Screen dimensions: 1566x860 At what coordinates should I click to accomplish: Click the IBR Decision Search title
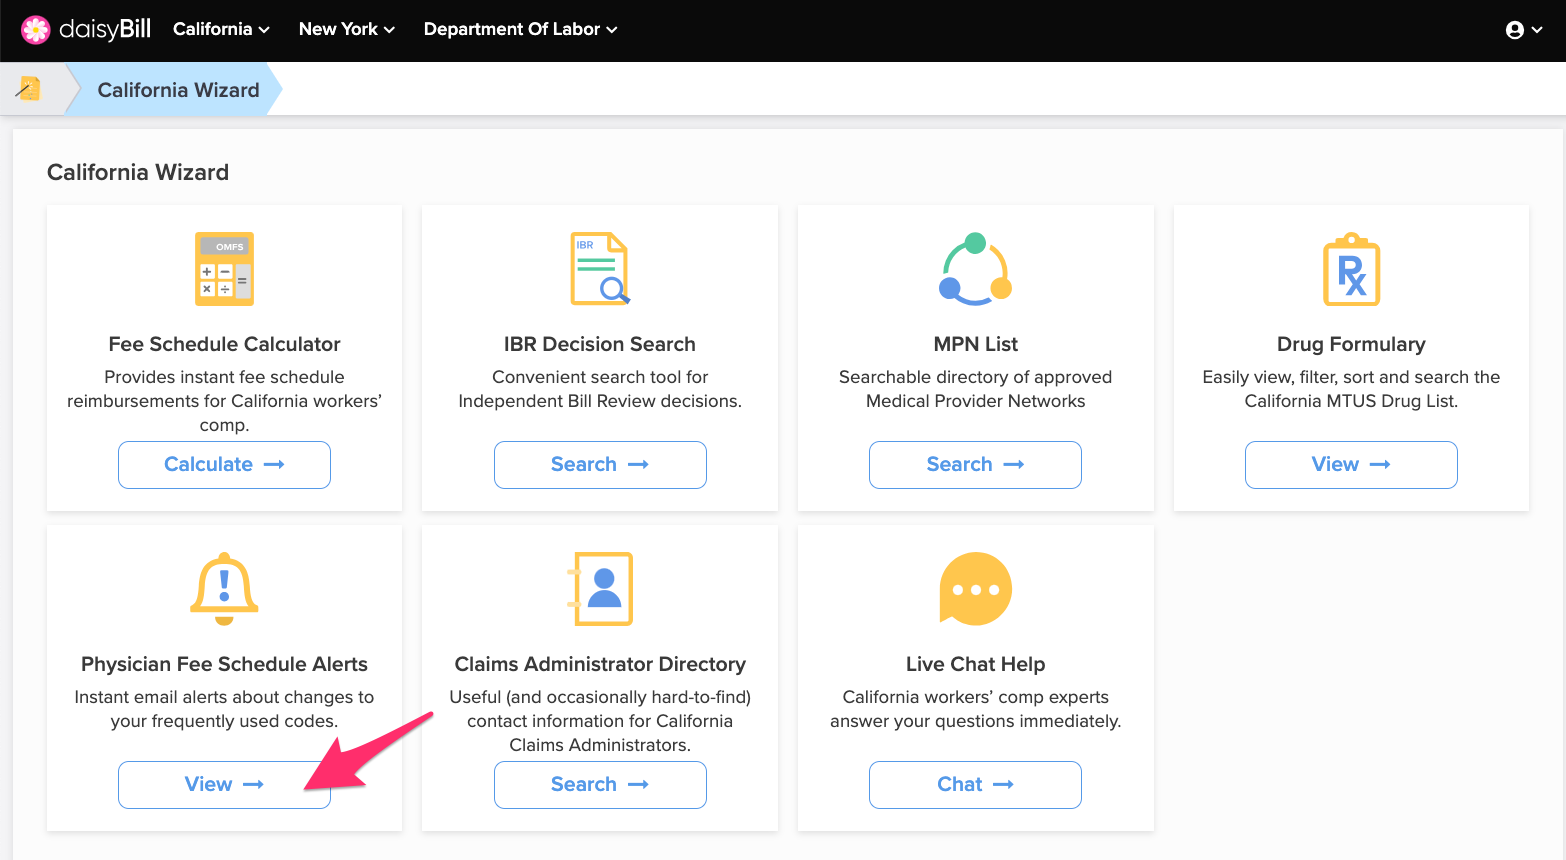click(x=600, y=344)
